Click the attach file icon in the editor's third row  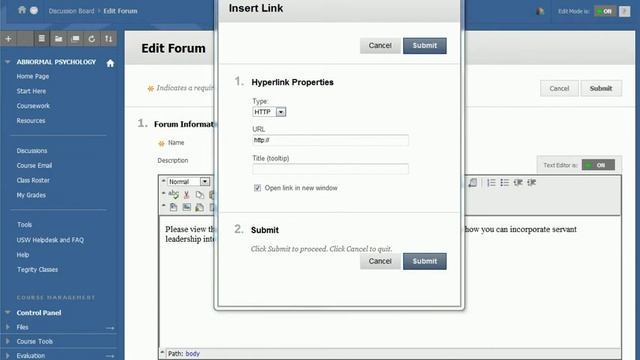[173, 207]
